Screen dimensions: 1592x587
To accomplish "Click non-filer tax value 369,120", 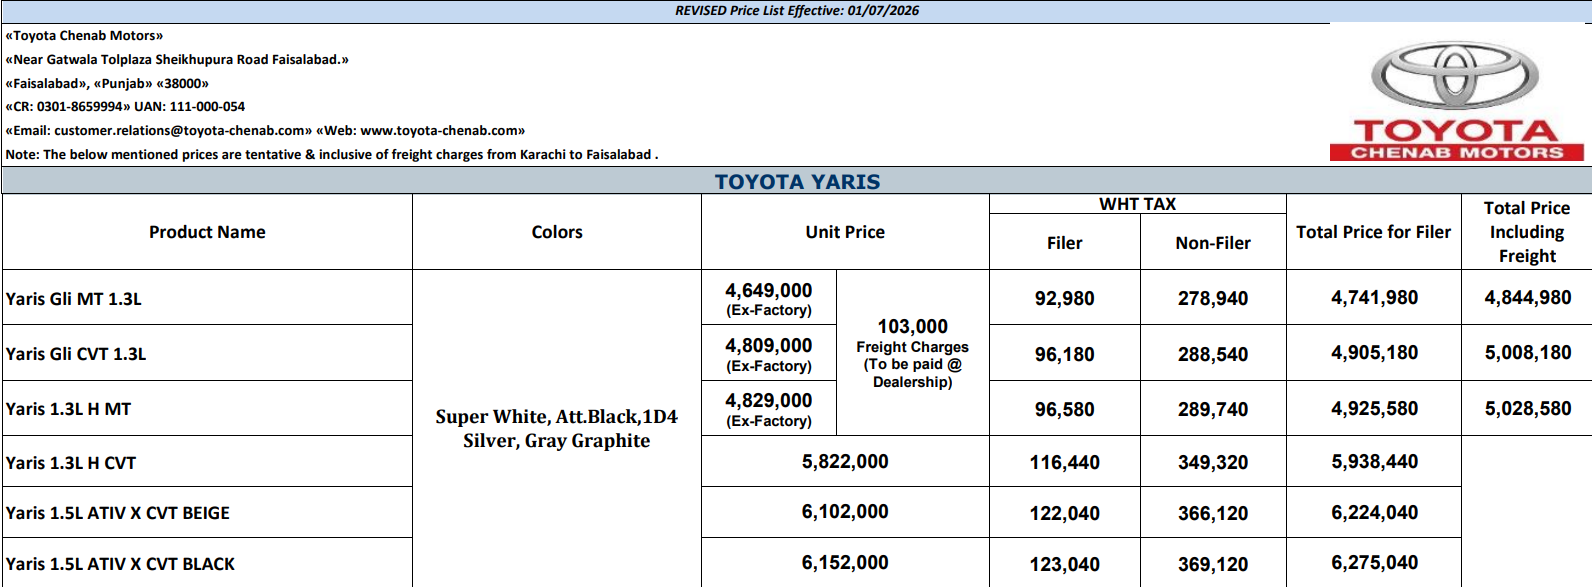I will pyautogui.click(x=1213, y=565).
